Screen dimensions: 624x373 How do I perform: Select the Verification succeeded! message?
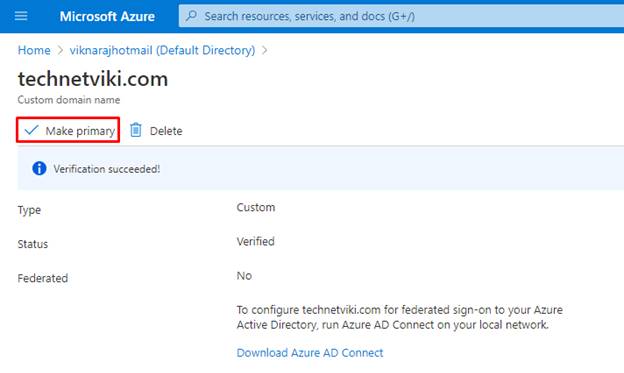(107, 169)
